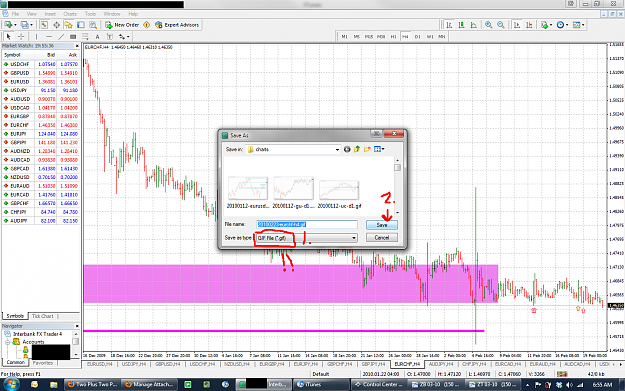Toggle the Expert Advisors button
This screenshot has height=391, width=625.
[177, 25]
